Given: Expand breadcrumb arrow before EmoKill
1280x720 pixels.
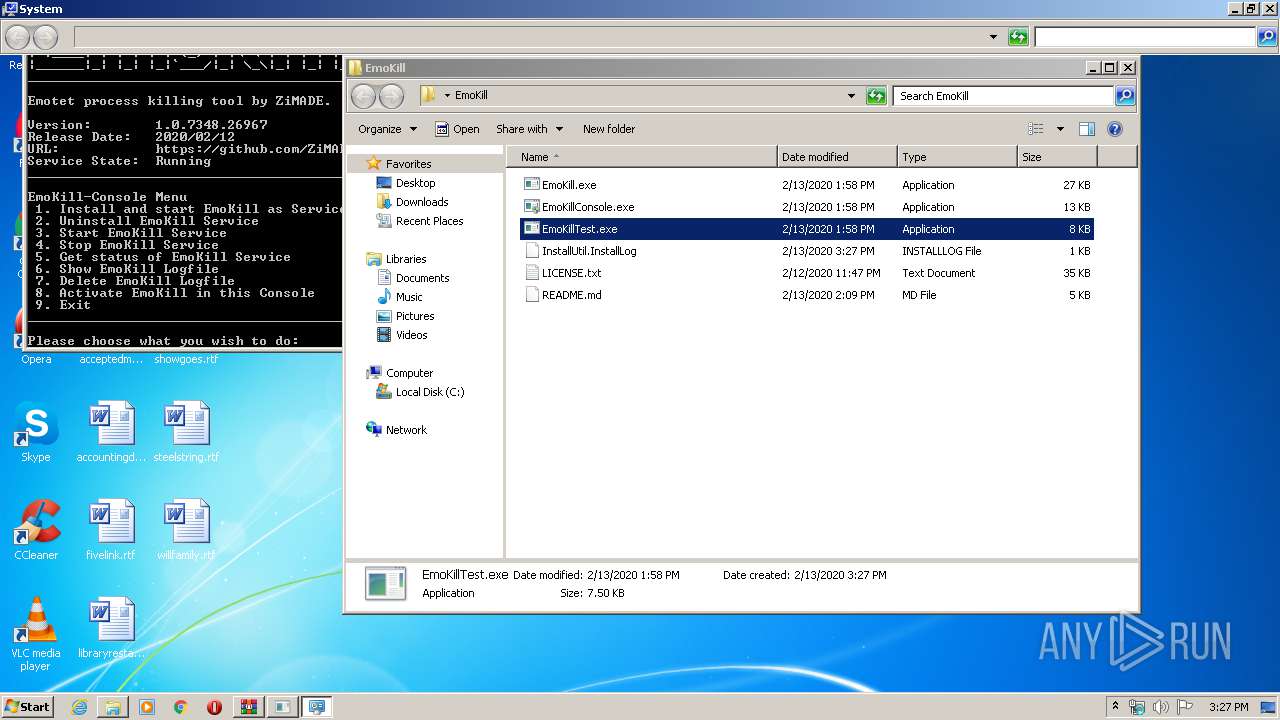Looking at the screenshot, I should pyautogui.click(x=447, y=96).
